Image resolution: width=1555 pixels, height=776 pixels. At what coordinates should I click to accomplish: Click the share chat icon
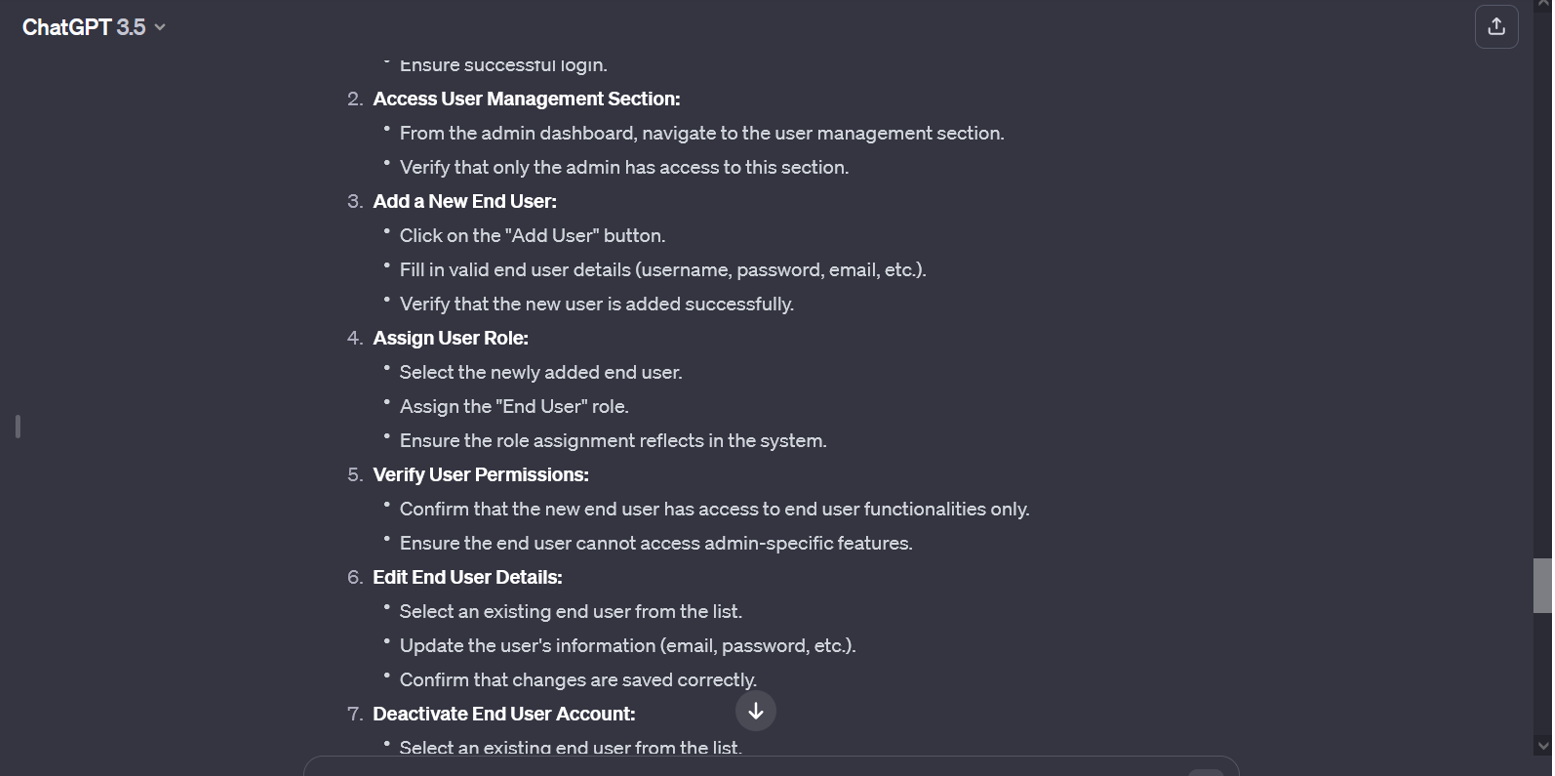(x=1495, y=27)
